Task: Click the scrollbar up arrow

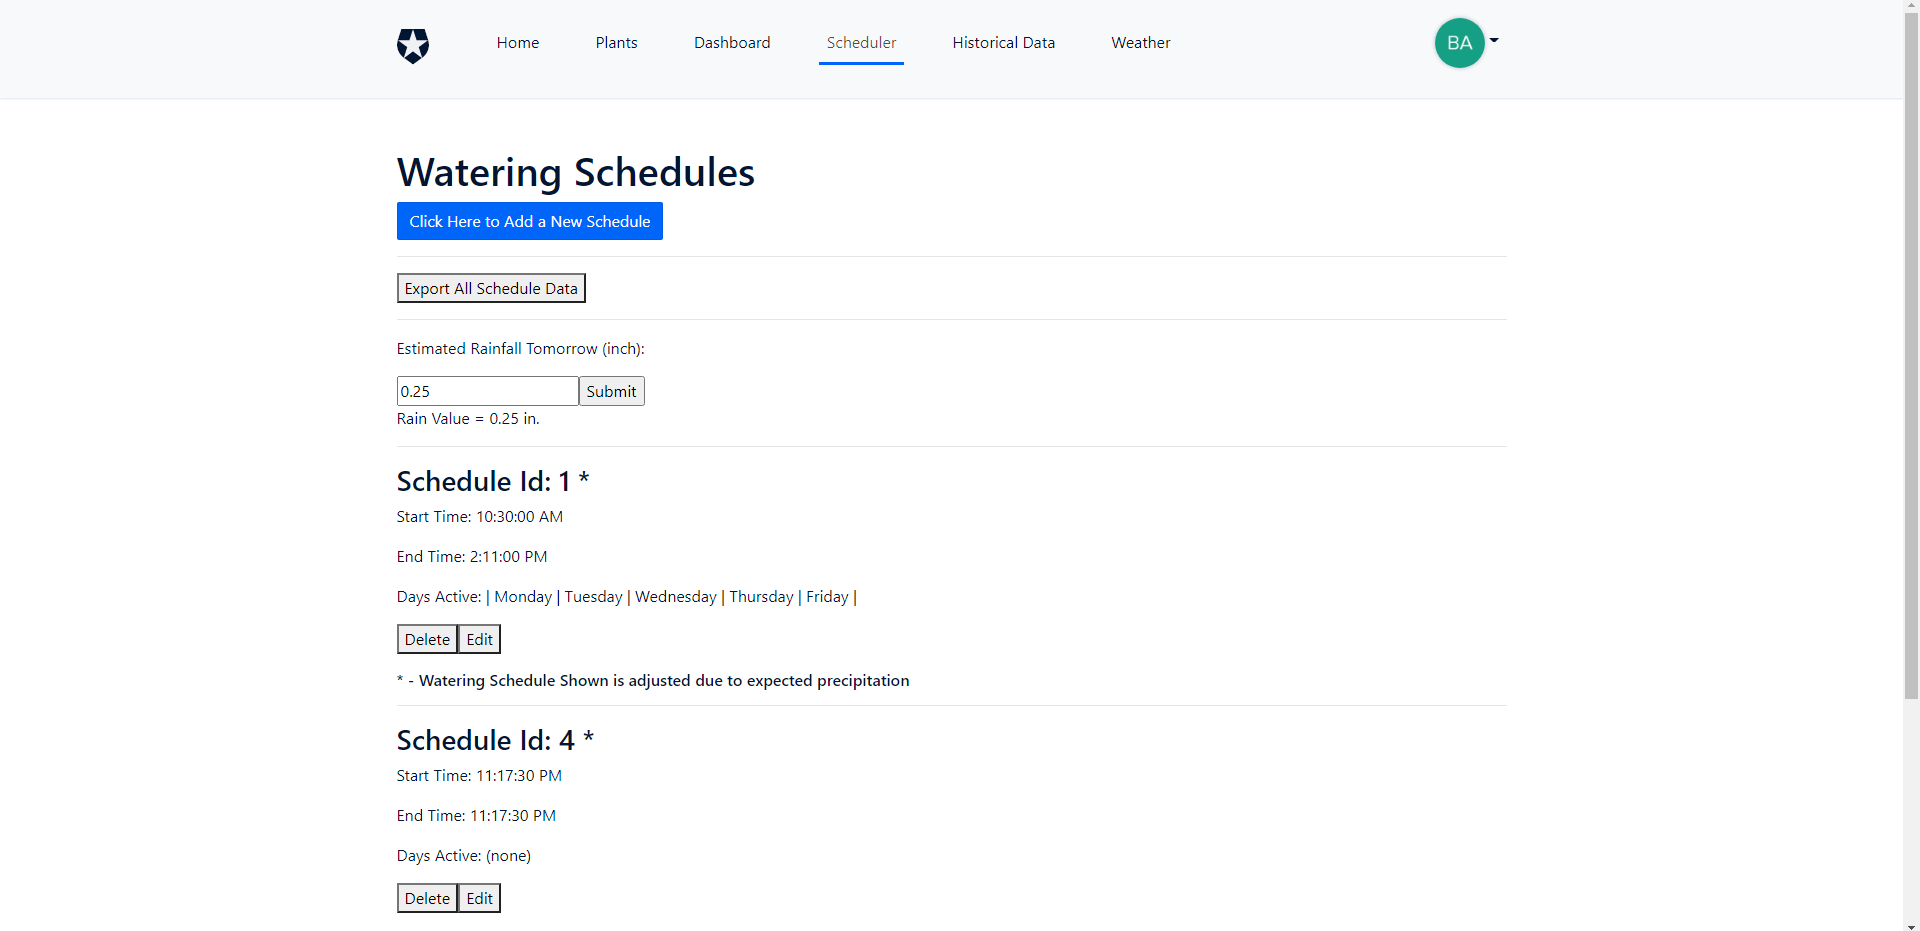Action: [x=1911, y=6]
